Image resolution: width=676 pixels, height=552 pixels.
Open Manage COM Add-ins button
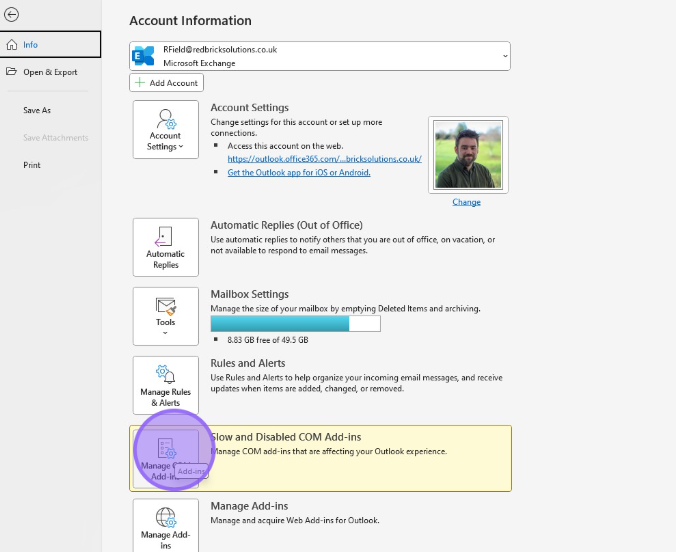click(x=166, y=458)
